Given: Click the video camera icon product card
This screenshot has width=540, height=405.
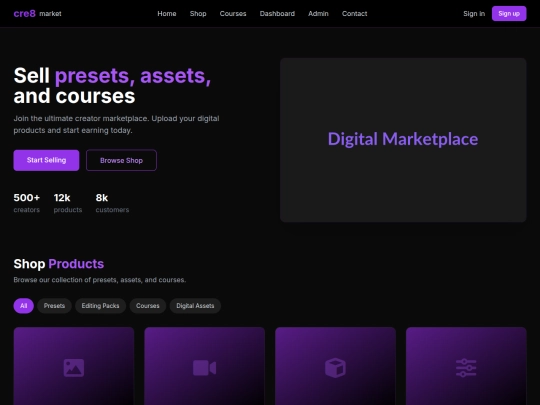Looking at the screenshot, I should [x=205, y=366].
